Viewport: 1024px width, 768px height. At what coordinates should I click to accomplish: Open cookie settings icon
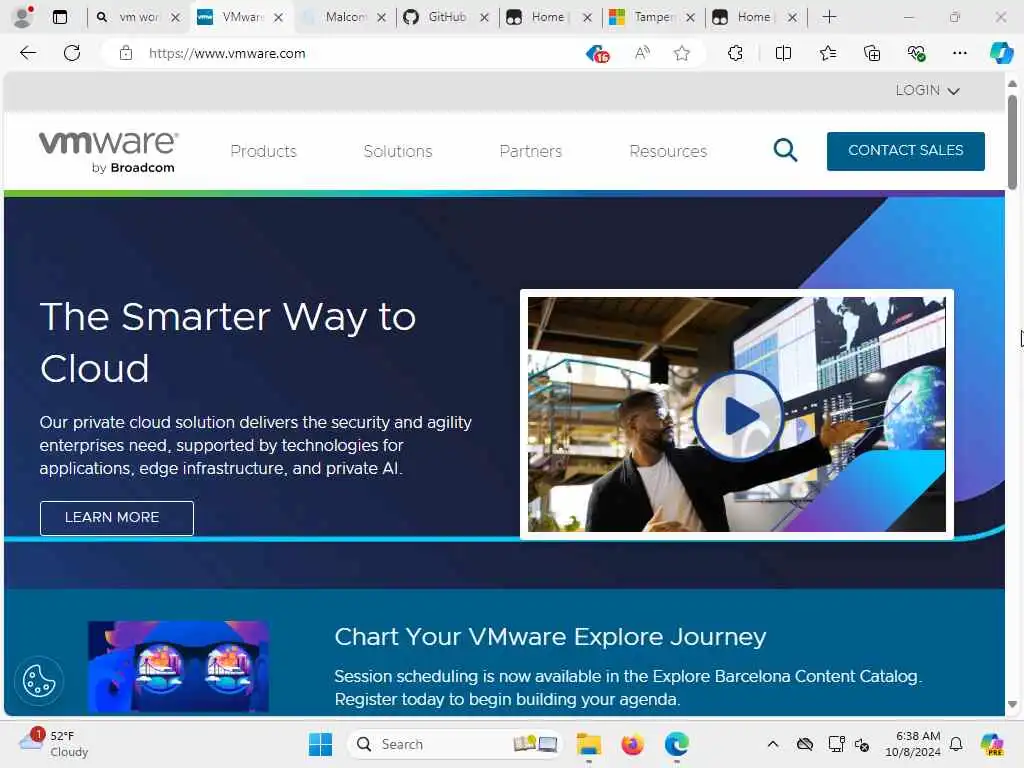39,682
